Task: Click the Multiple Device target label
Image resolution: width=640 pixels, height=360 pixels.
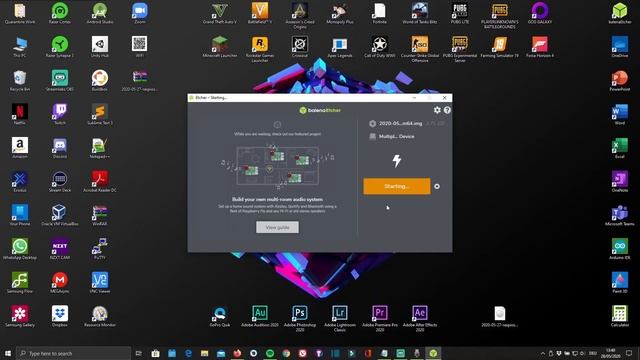Action: (x=396, y=136)
